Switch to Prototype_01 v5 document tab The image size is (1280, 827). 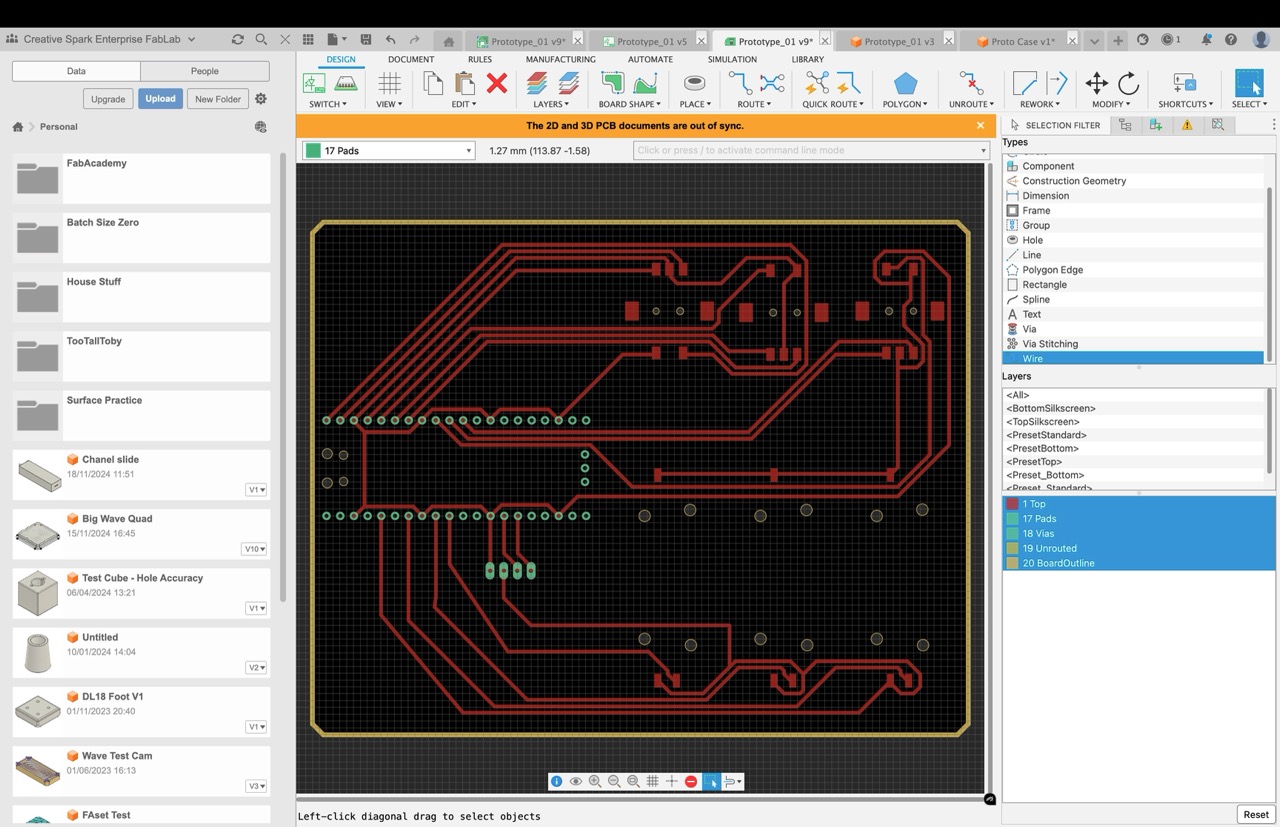pos(652,41)
